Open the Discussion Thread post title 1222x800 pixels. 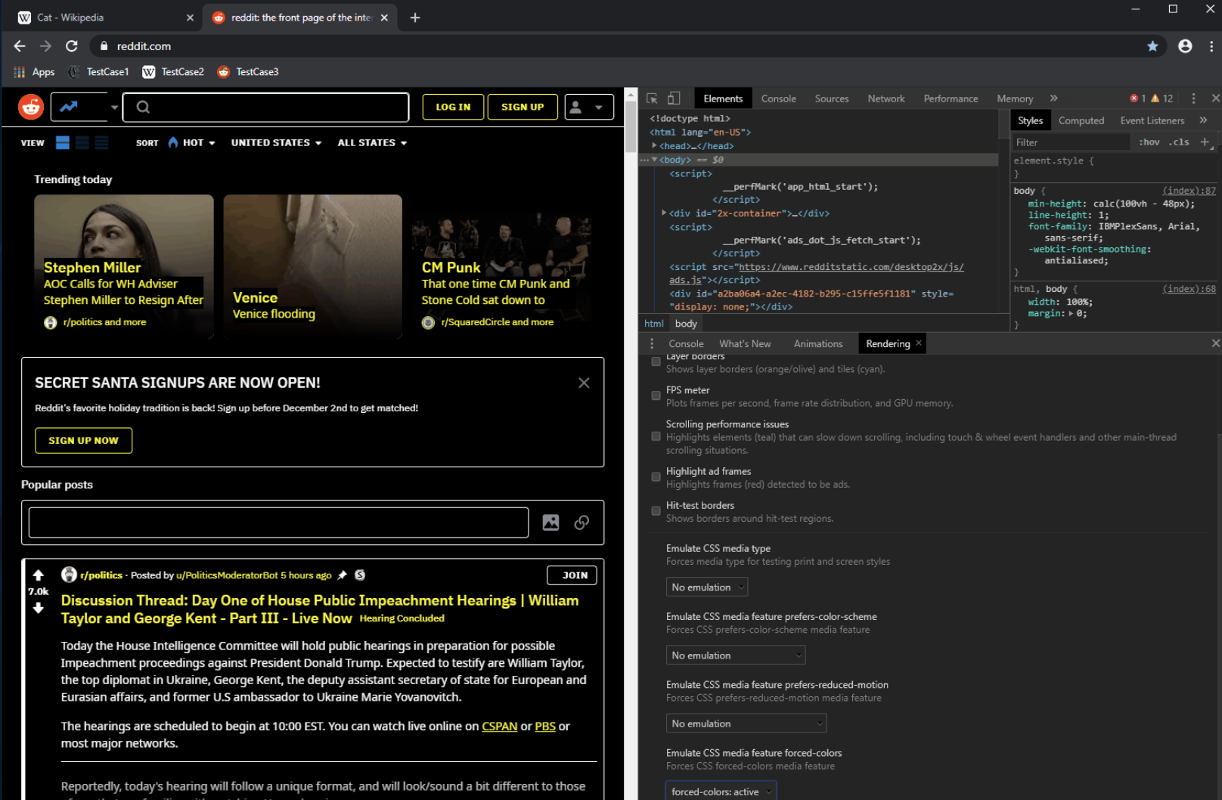click(320, 609)
